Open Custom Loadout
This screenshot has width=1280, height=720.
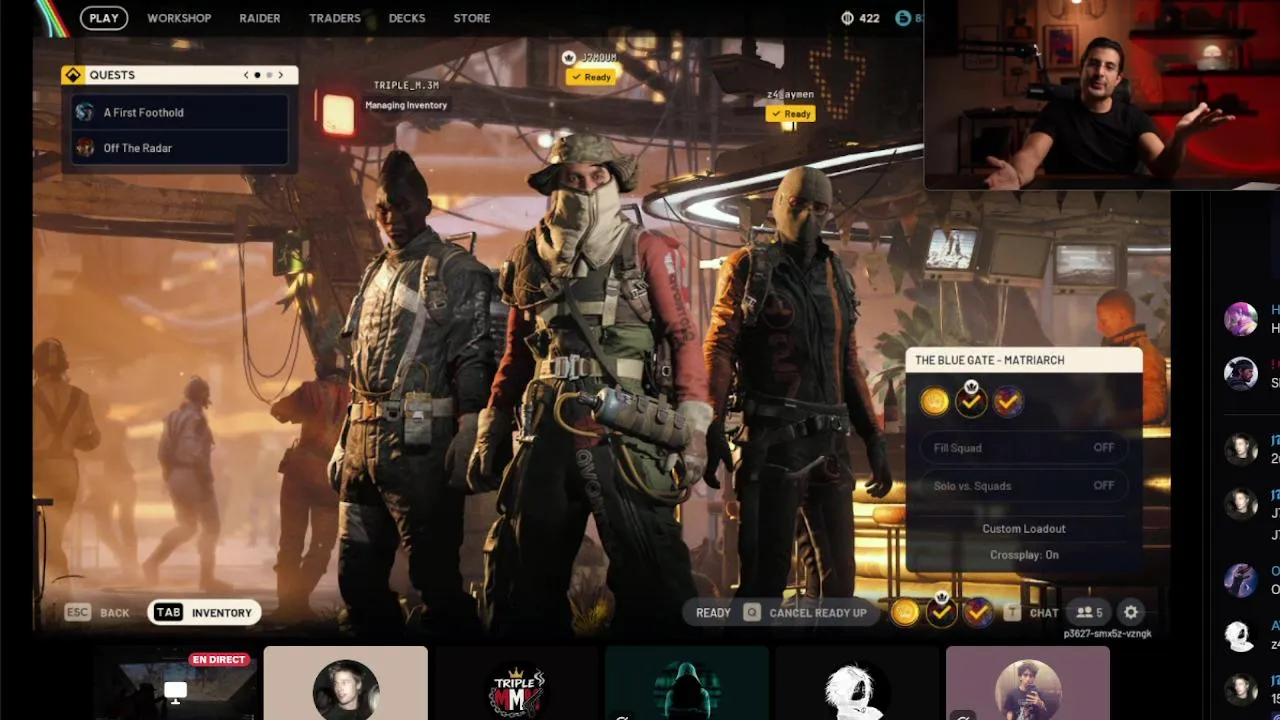[1024, 529]
